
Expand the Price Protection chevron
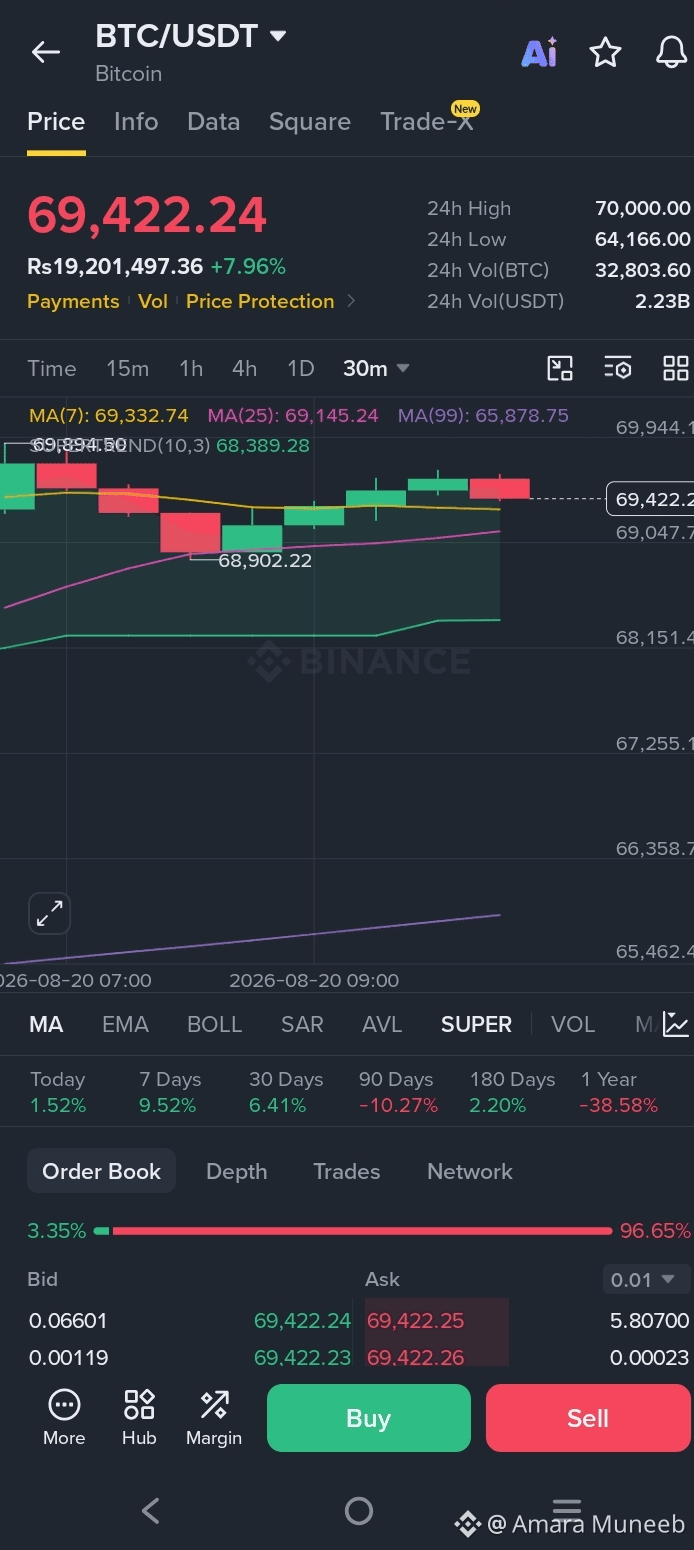click(351, 301)
